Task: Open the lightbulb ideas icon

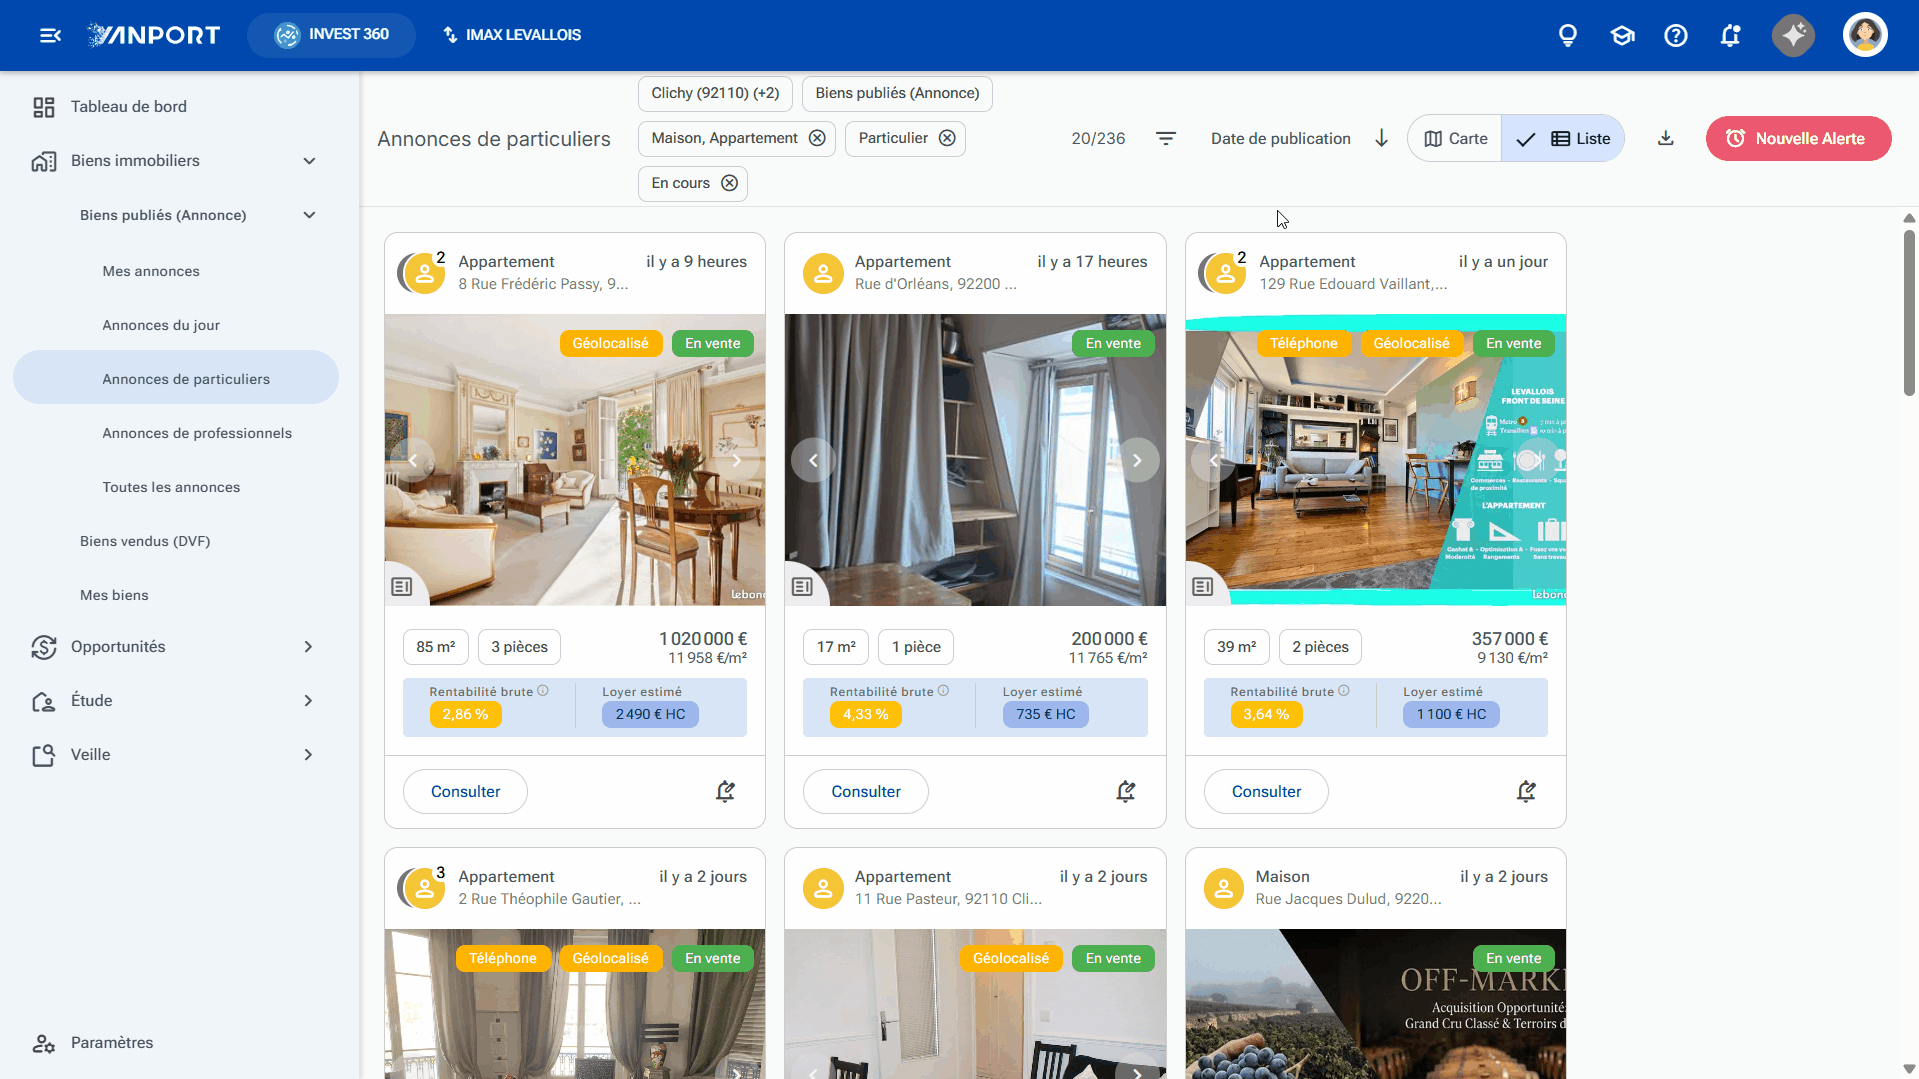Action: [x=1568, y=36]
